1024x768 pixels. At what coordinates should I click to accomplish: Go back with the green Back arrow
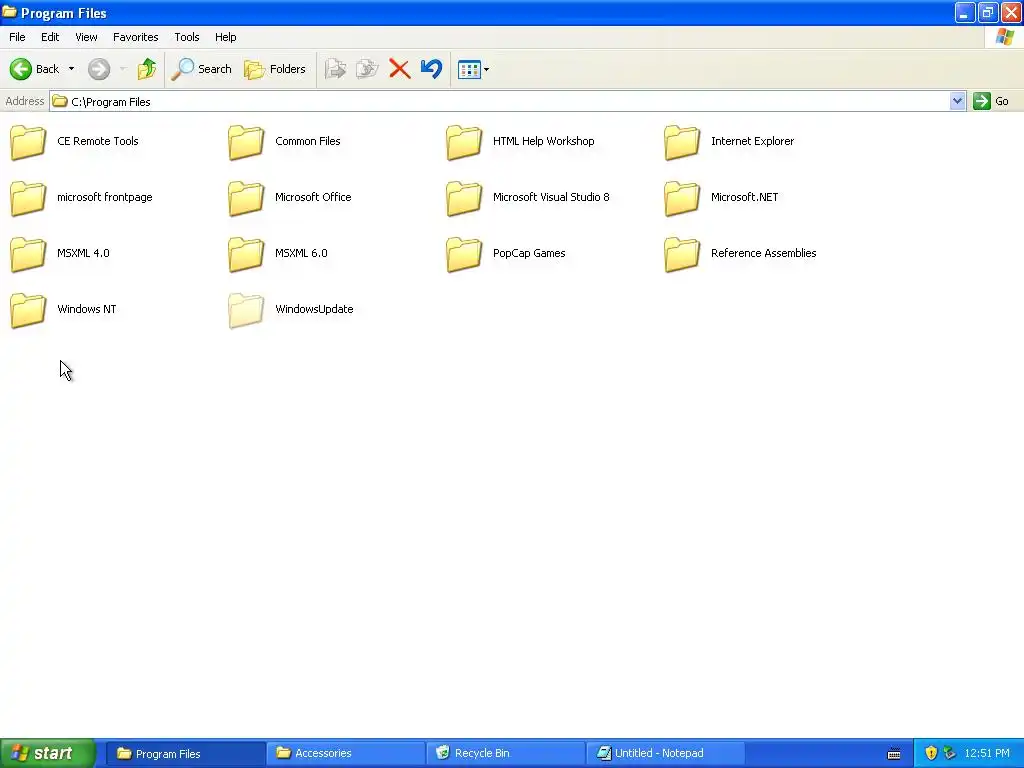34,69
